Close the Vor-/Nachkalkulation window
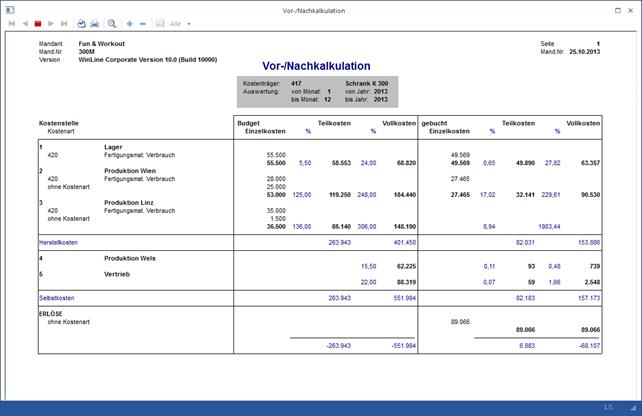 631,8
